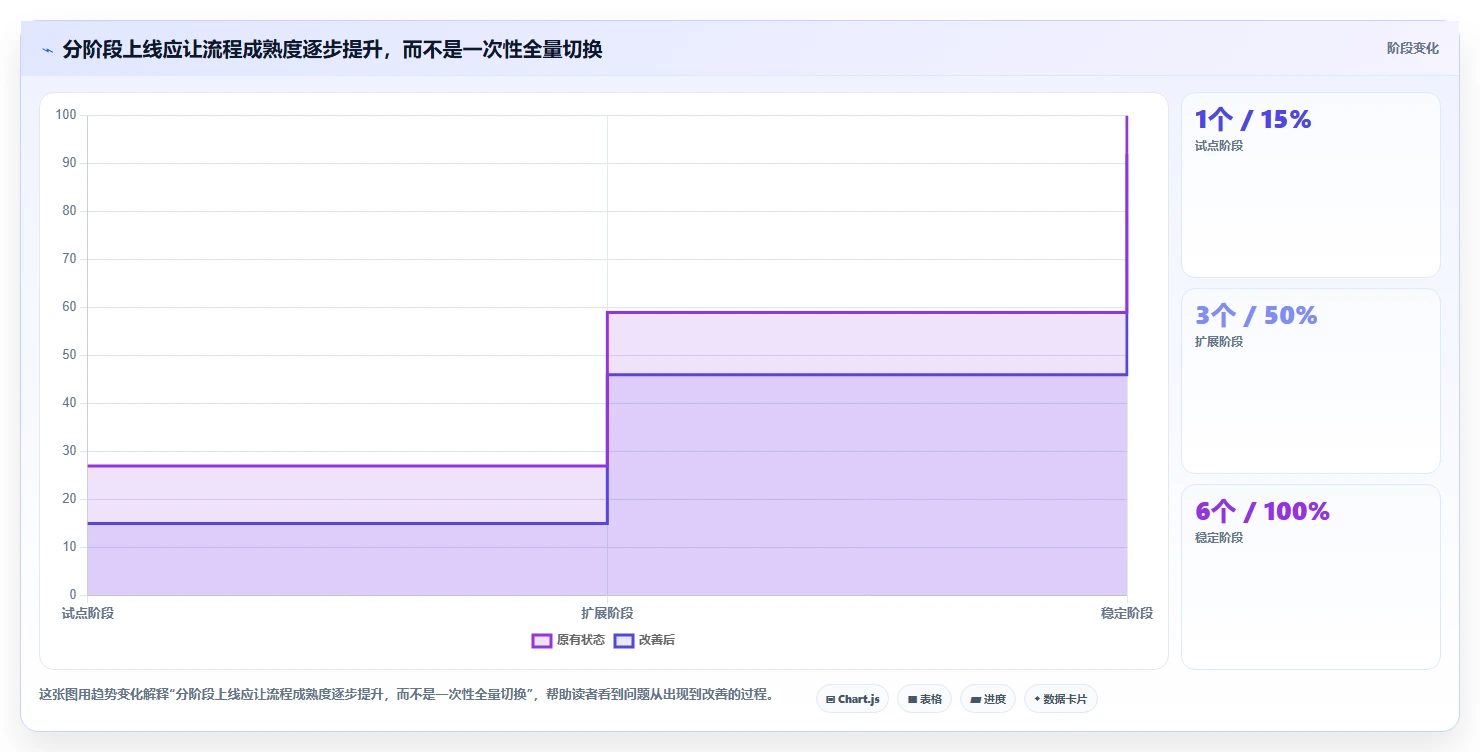Click the y-axis value 50

[x=69, y=355]
